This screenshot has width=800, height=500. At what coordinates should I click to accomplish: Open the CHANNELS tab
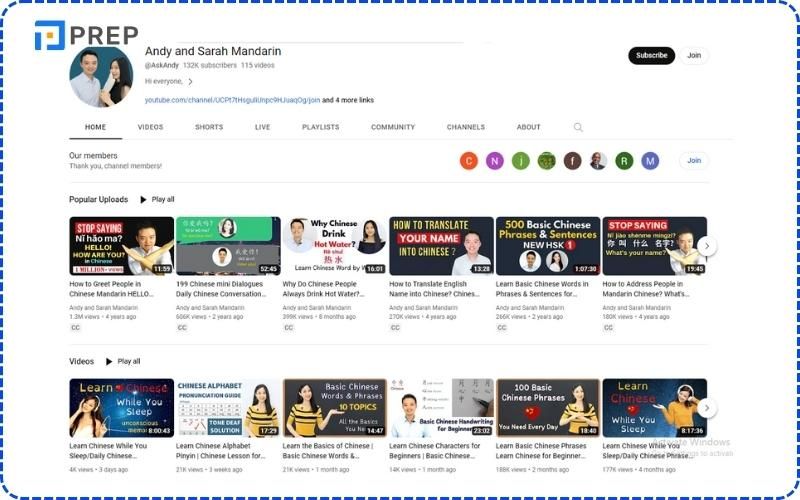(466, 127)
